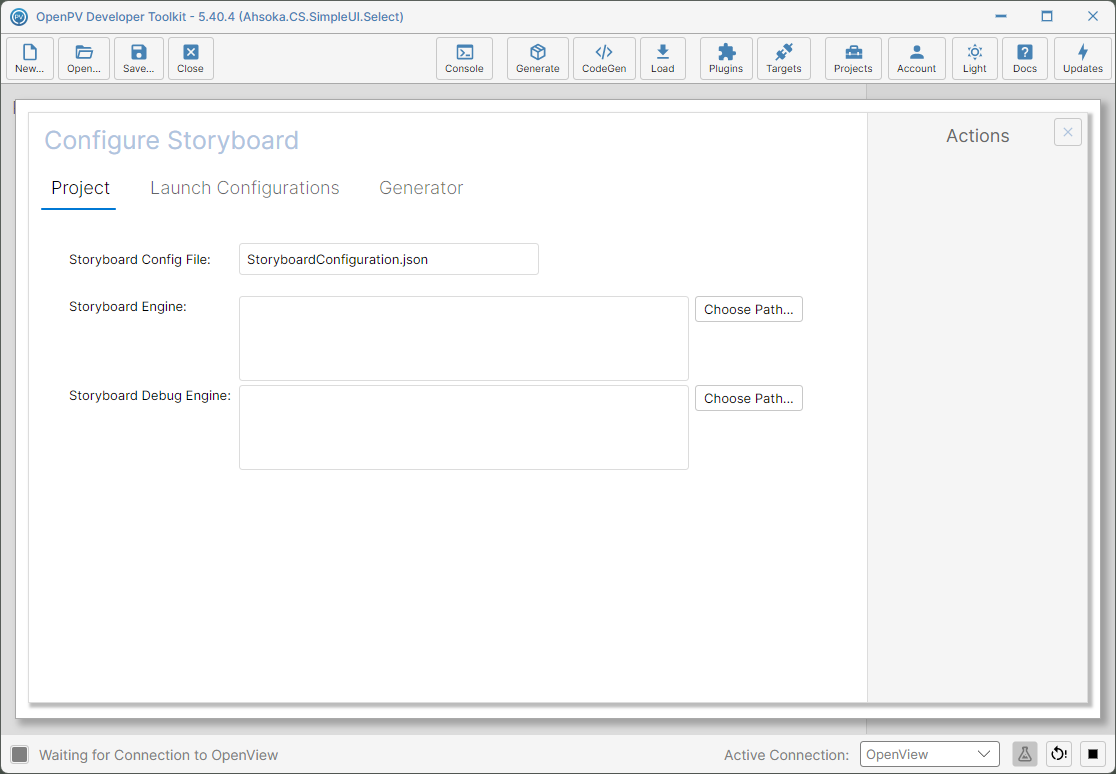Screen dimensions: 1116x774
Task: Switch theme with the Light button
Action: [x=975, y=58]
